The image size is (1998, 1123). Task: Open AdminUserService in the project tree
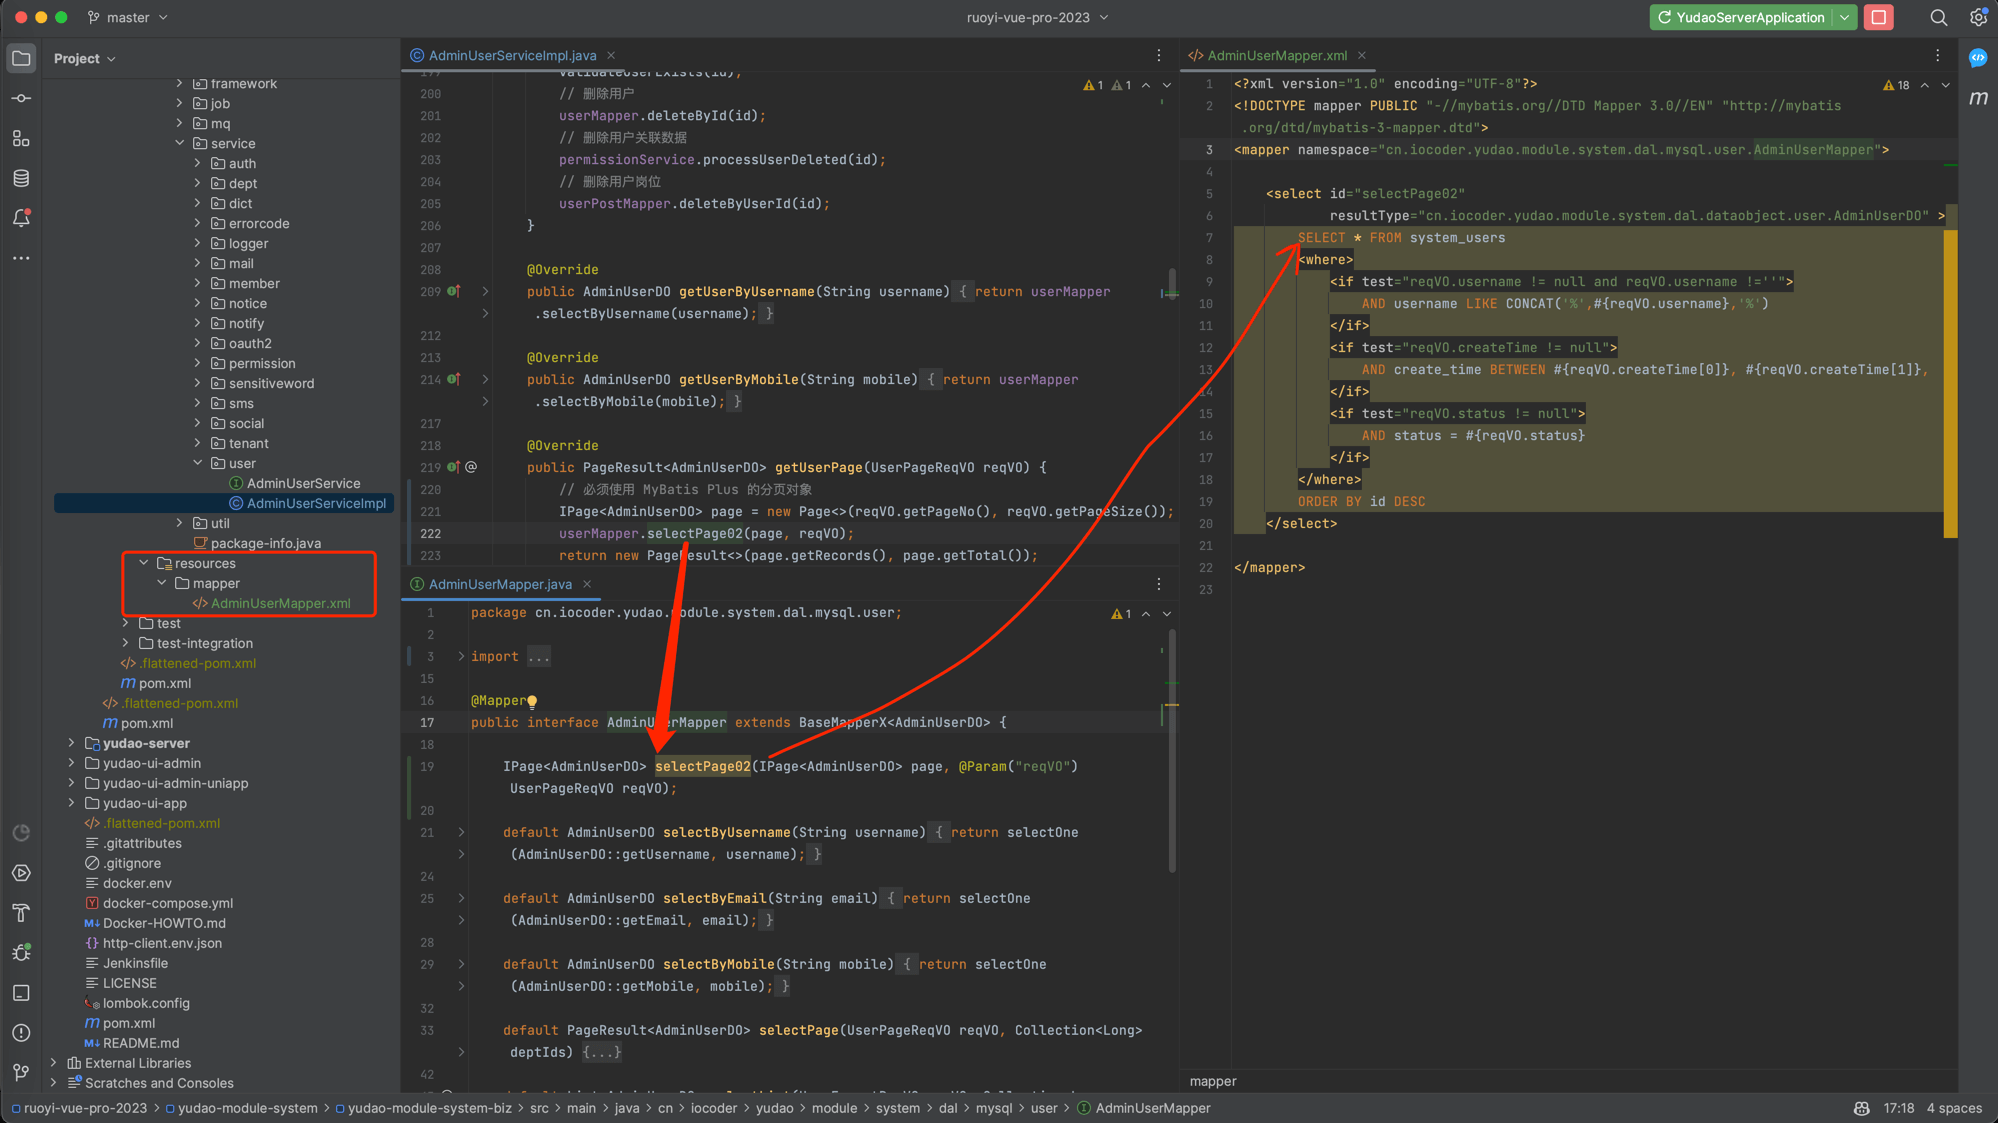[303, 483]
